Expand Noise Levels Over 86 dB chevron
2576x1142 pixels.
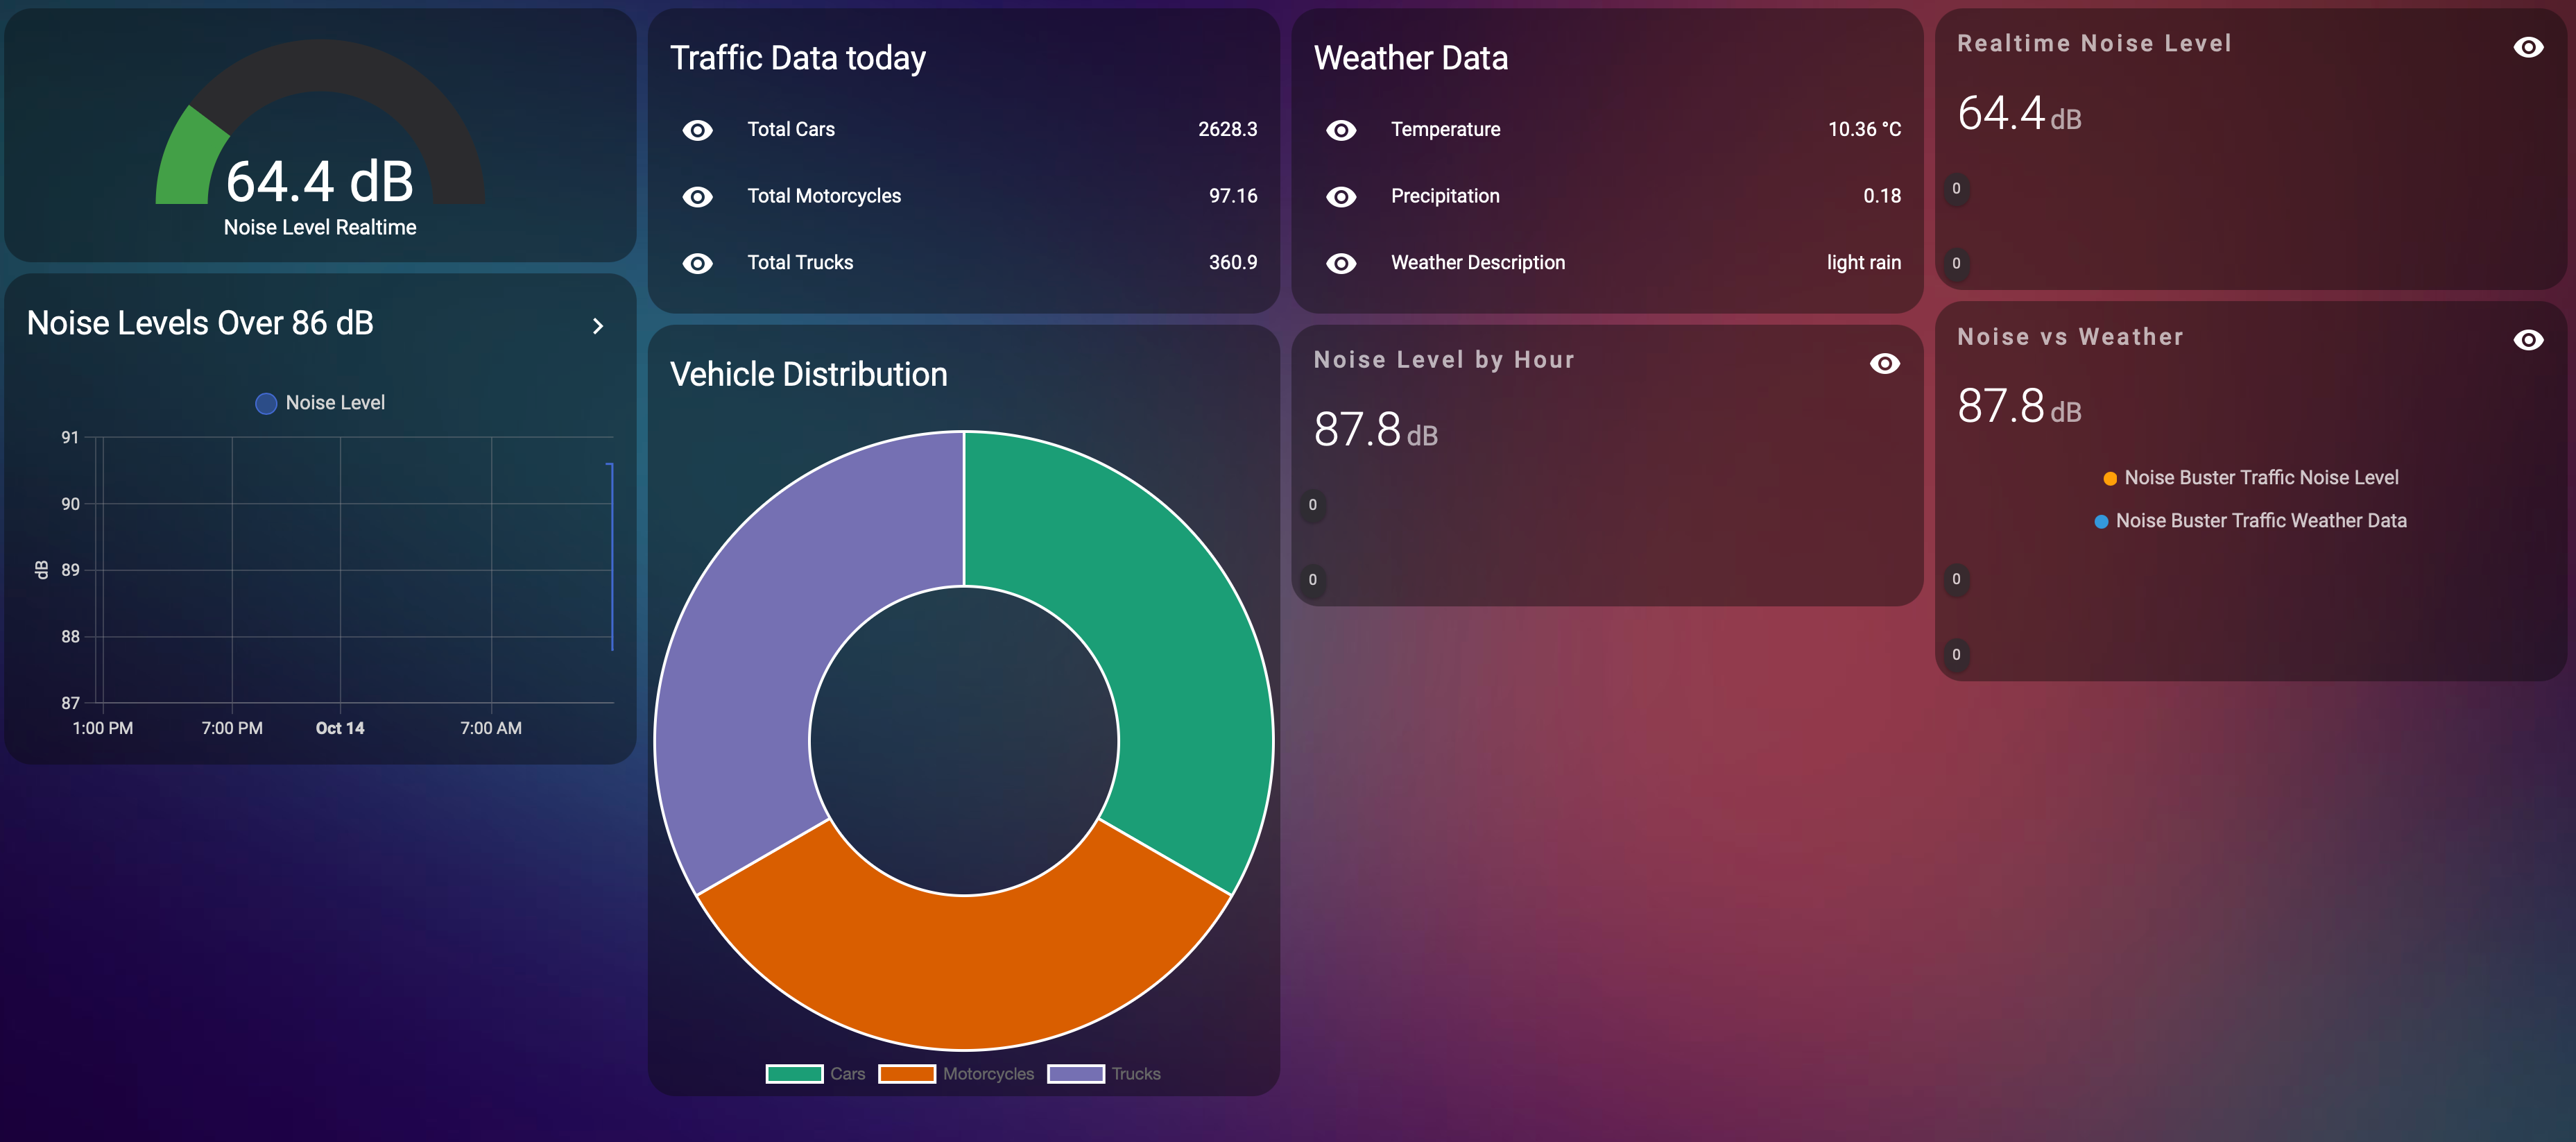coord(598,326)
